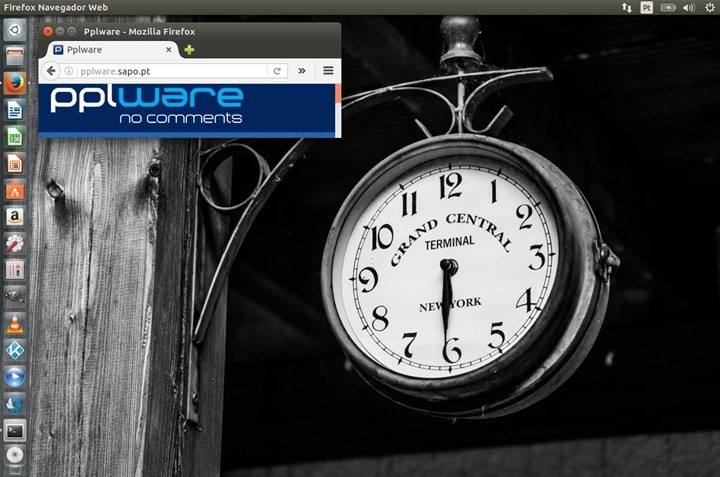Open the Pt keyboard layout indicator
Screen dimensions: 720x477
(647, 7)
